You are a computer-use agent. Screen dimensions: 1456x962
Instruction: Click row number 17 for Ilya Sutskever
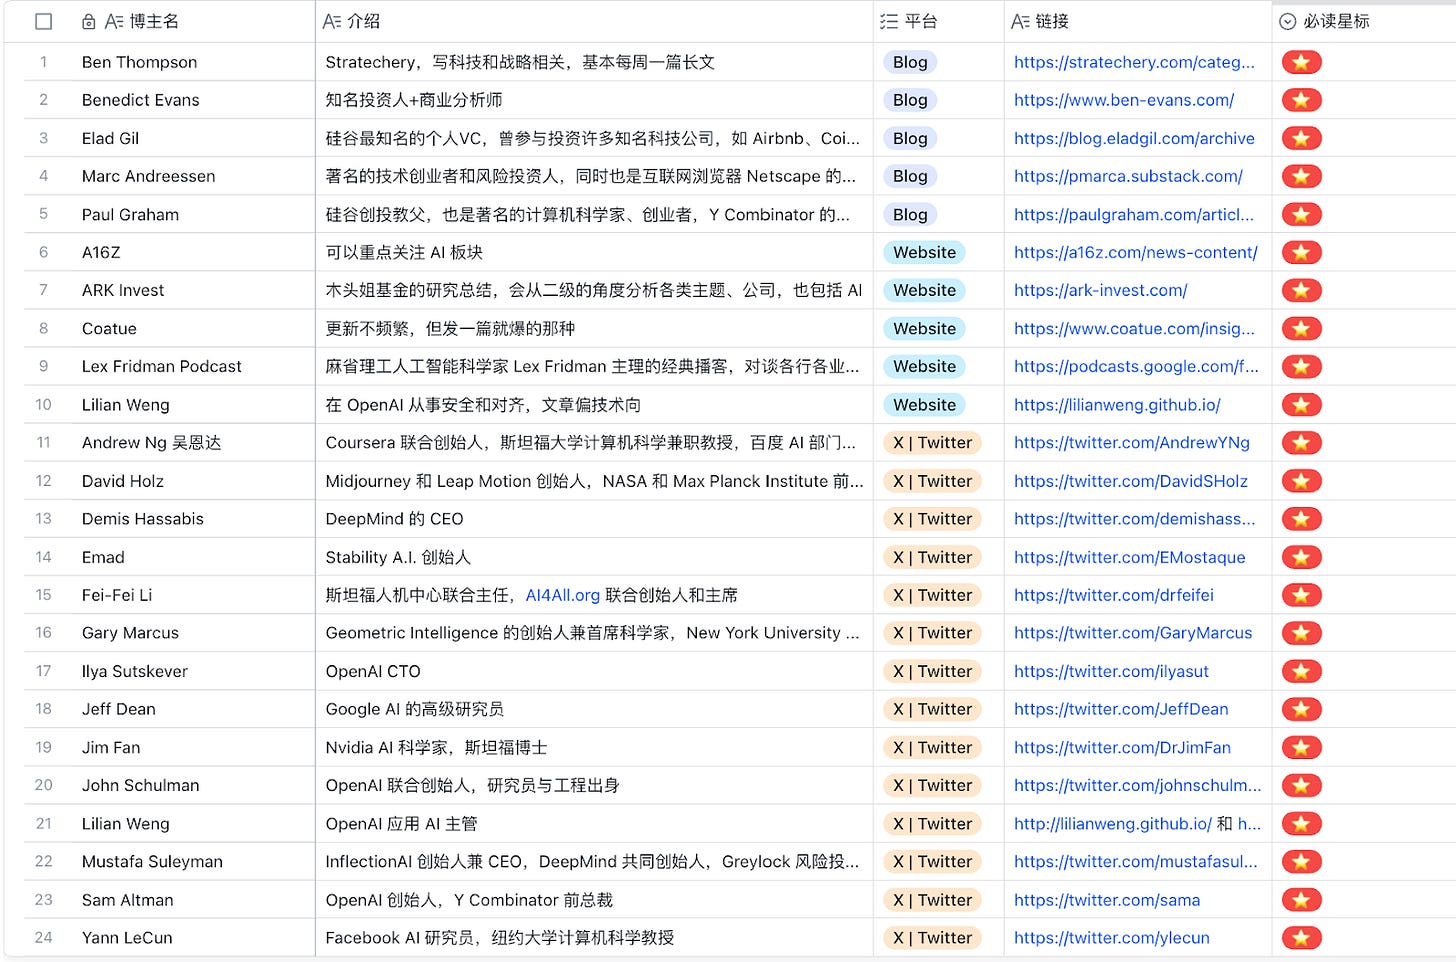coord(43,671)
